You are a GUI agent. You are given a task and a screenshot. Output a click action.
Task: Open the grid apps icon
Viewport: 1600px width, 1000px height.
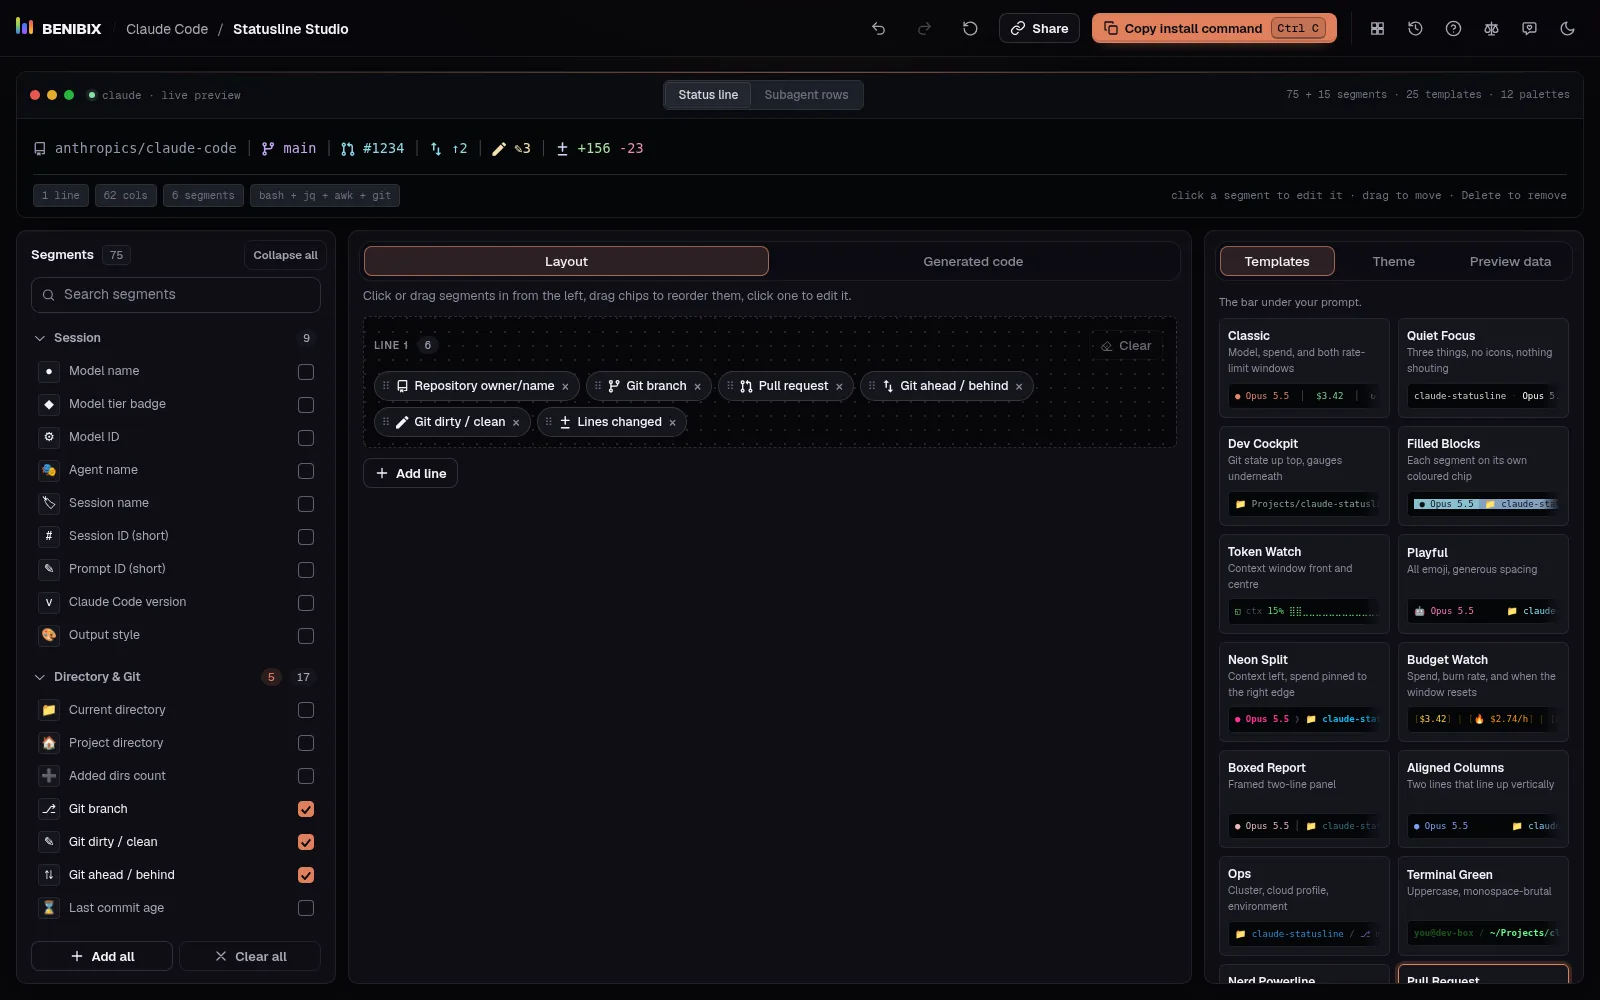point(1377,29)
